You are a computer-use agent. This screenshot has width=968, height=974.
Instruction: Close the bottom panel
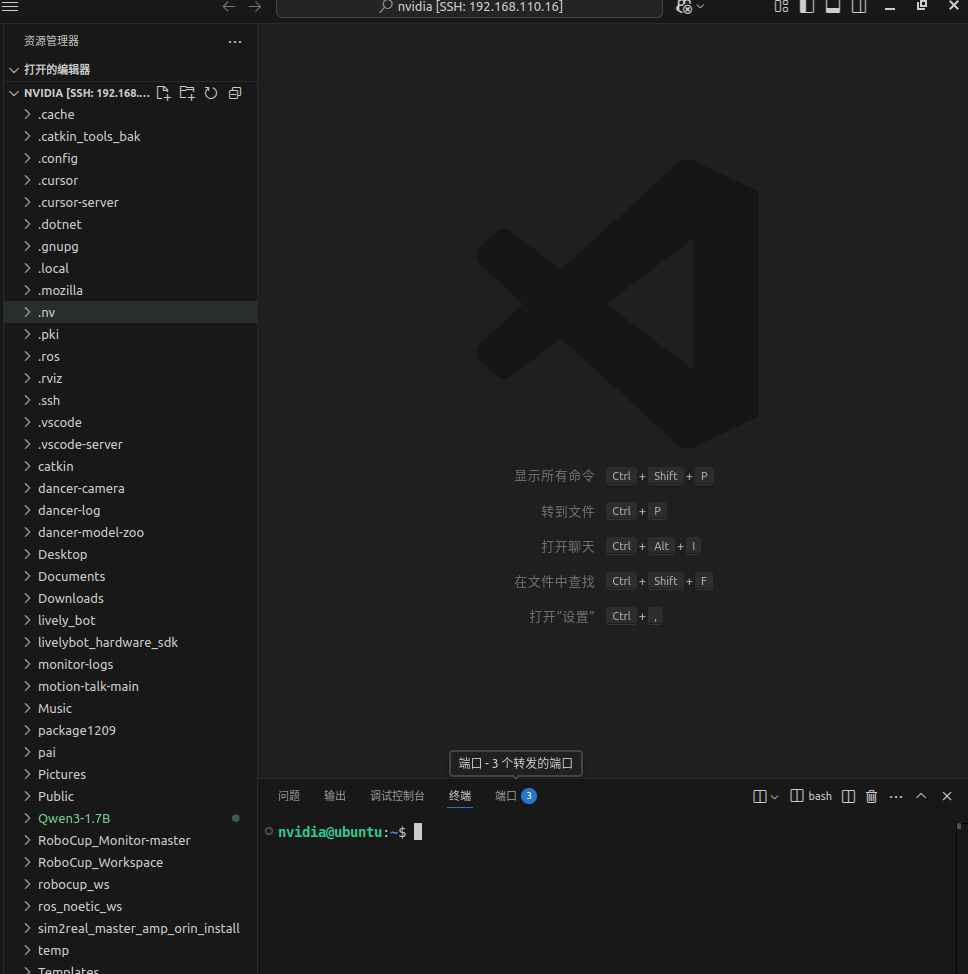click(x=947, y=796)
